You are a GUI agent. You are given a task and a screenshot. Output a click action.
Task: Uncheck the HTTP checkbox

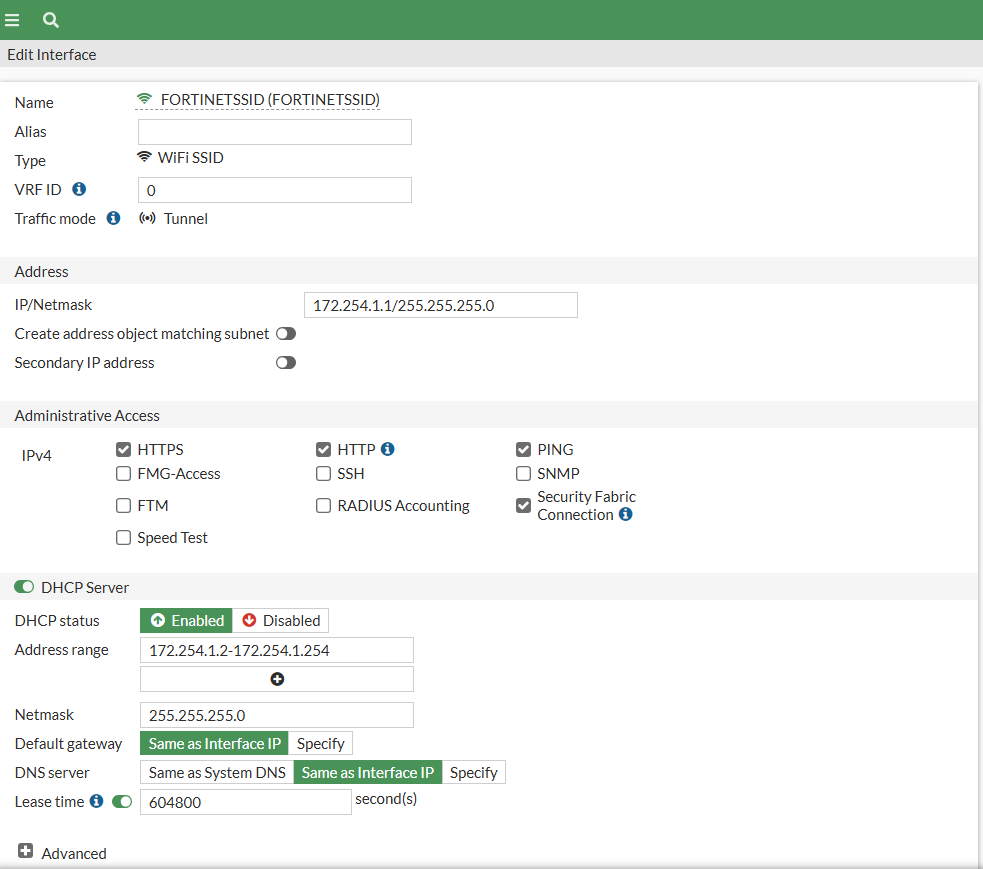(323, 450)
